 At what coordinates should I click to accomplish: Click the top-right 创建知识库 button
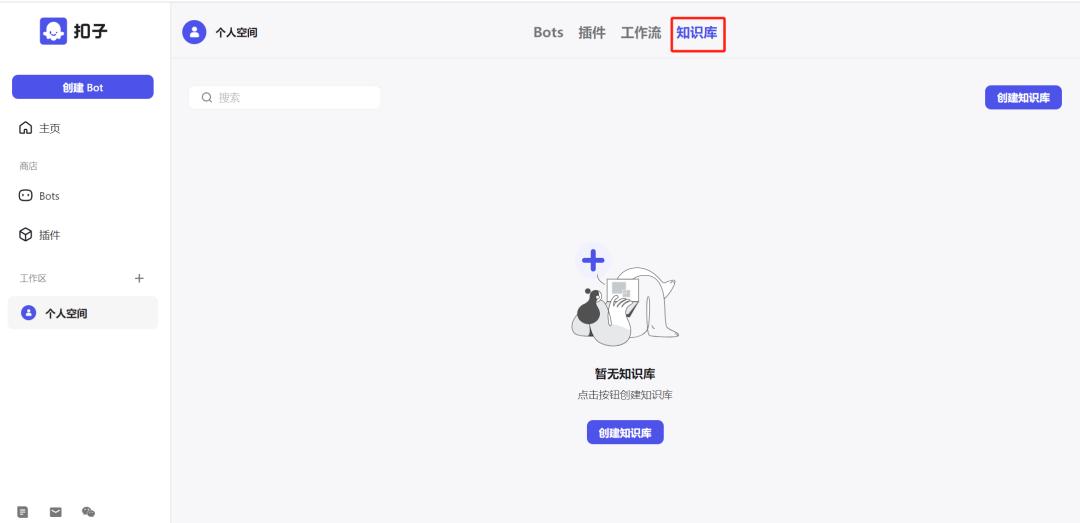coord(1024,98)
